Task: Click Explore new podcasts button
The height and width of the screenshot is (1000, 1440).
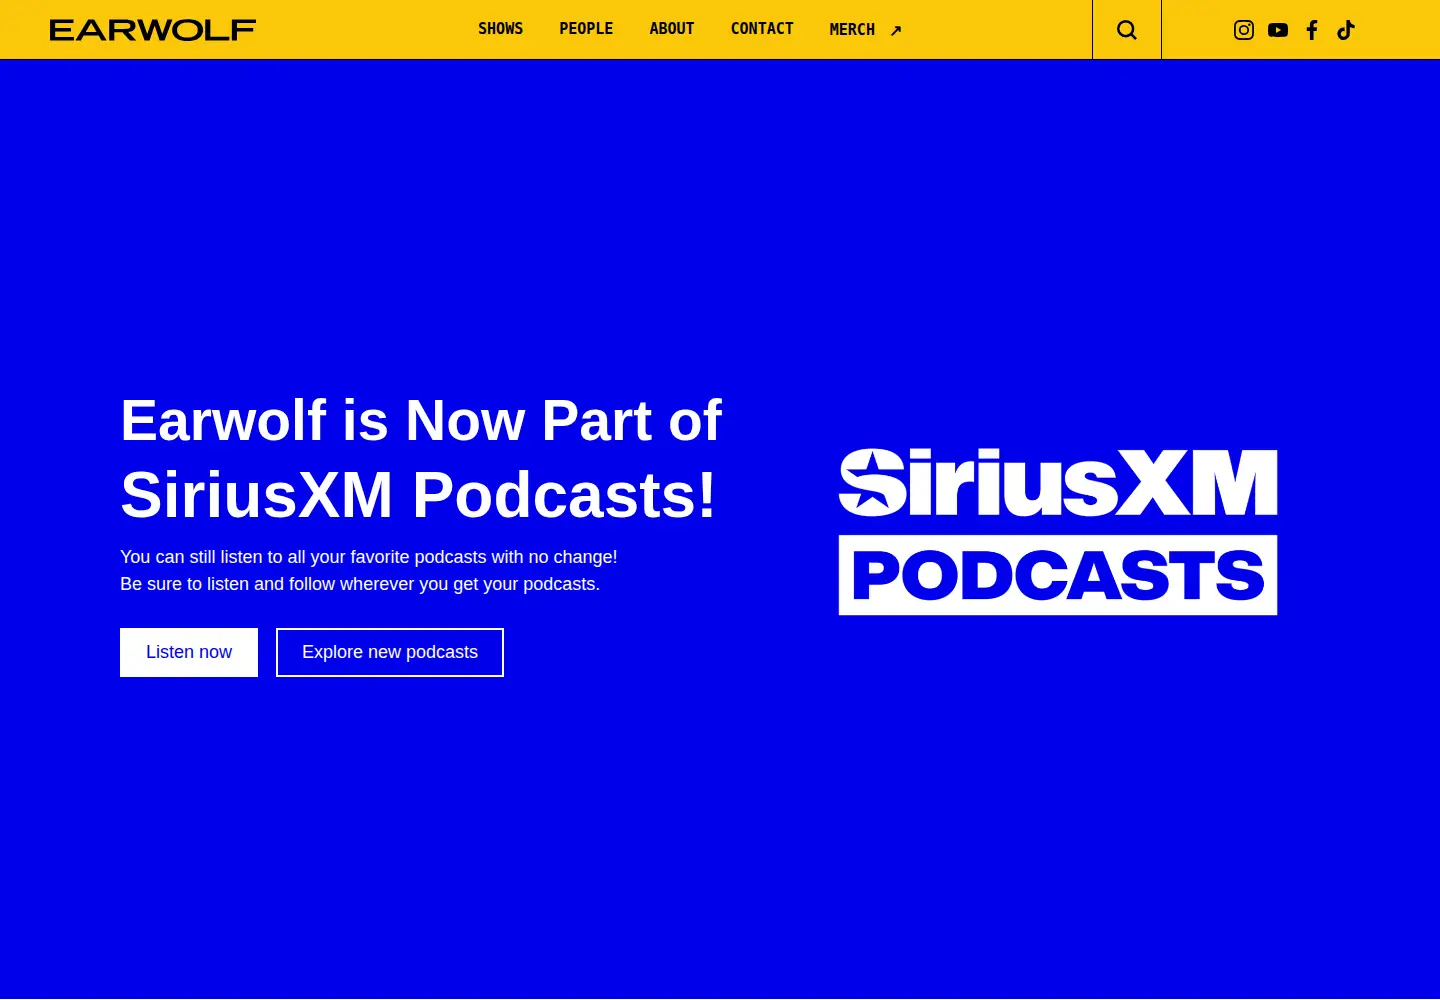Action: [390, 652]
